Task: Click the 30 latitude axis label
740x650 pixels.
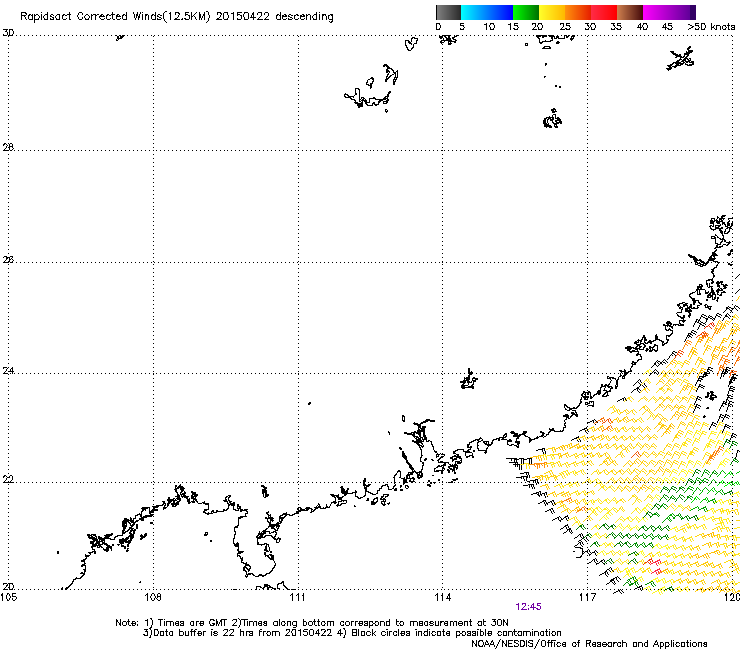Action: 8,33
